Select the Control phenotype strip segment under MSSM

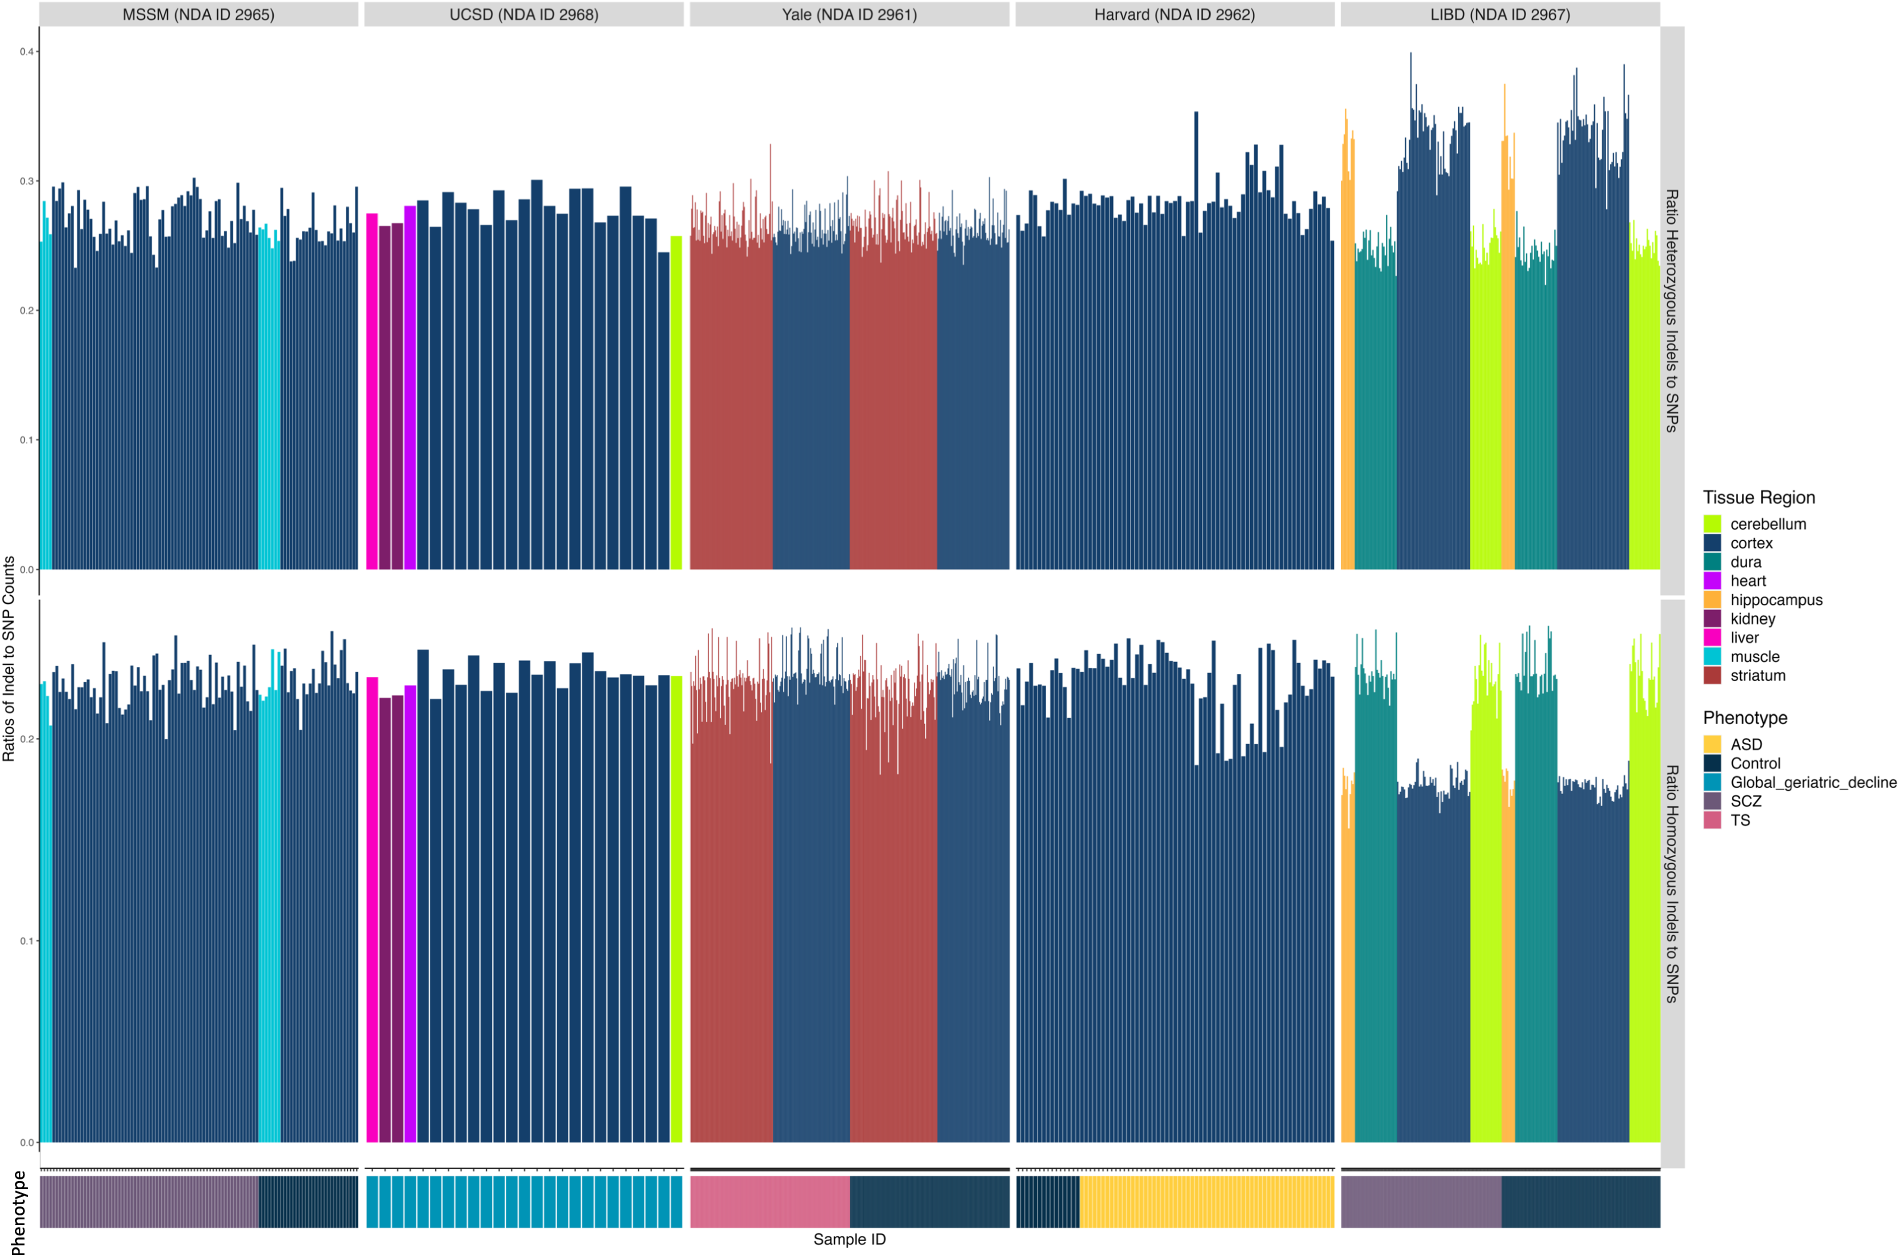(308, 1202)
